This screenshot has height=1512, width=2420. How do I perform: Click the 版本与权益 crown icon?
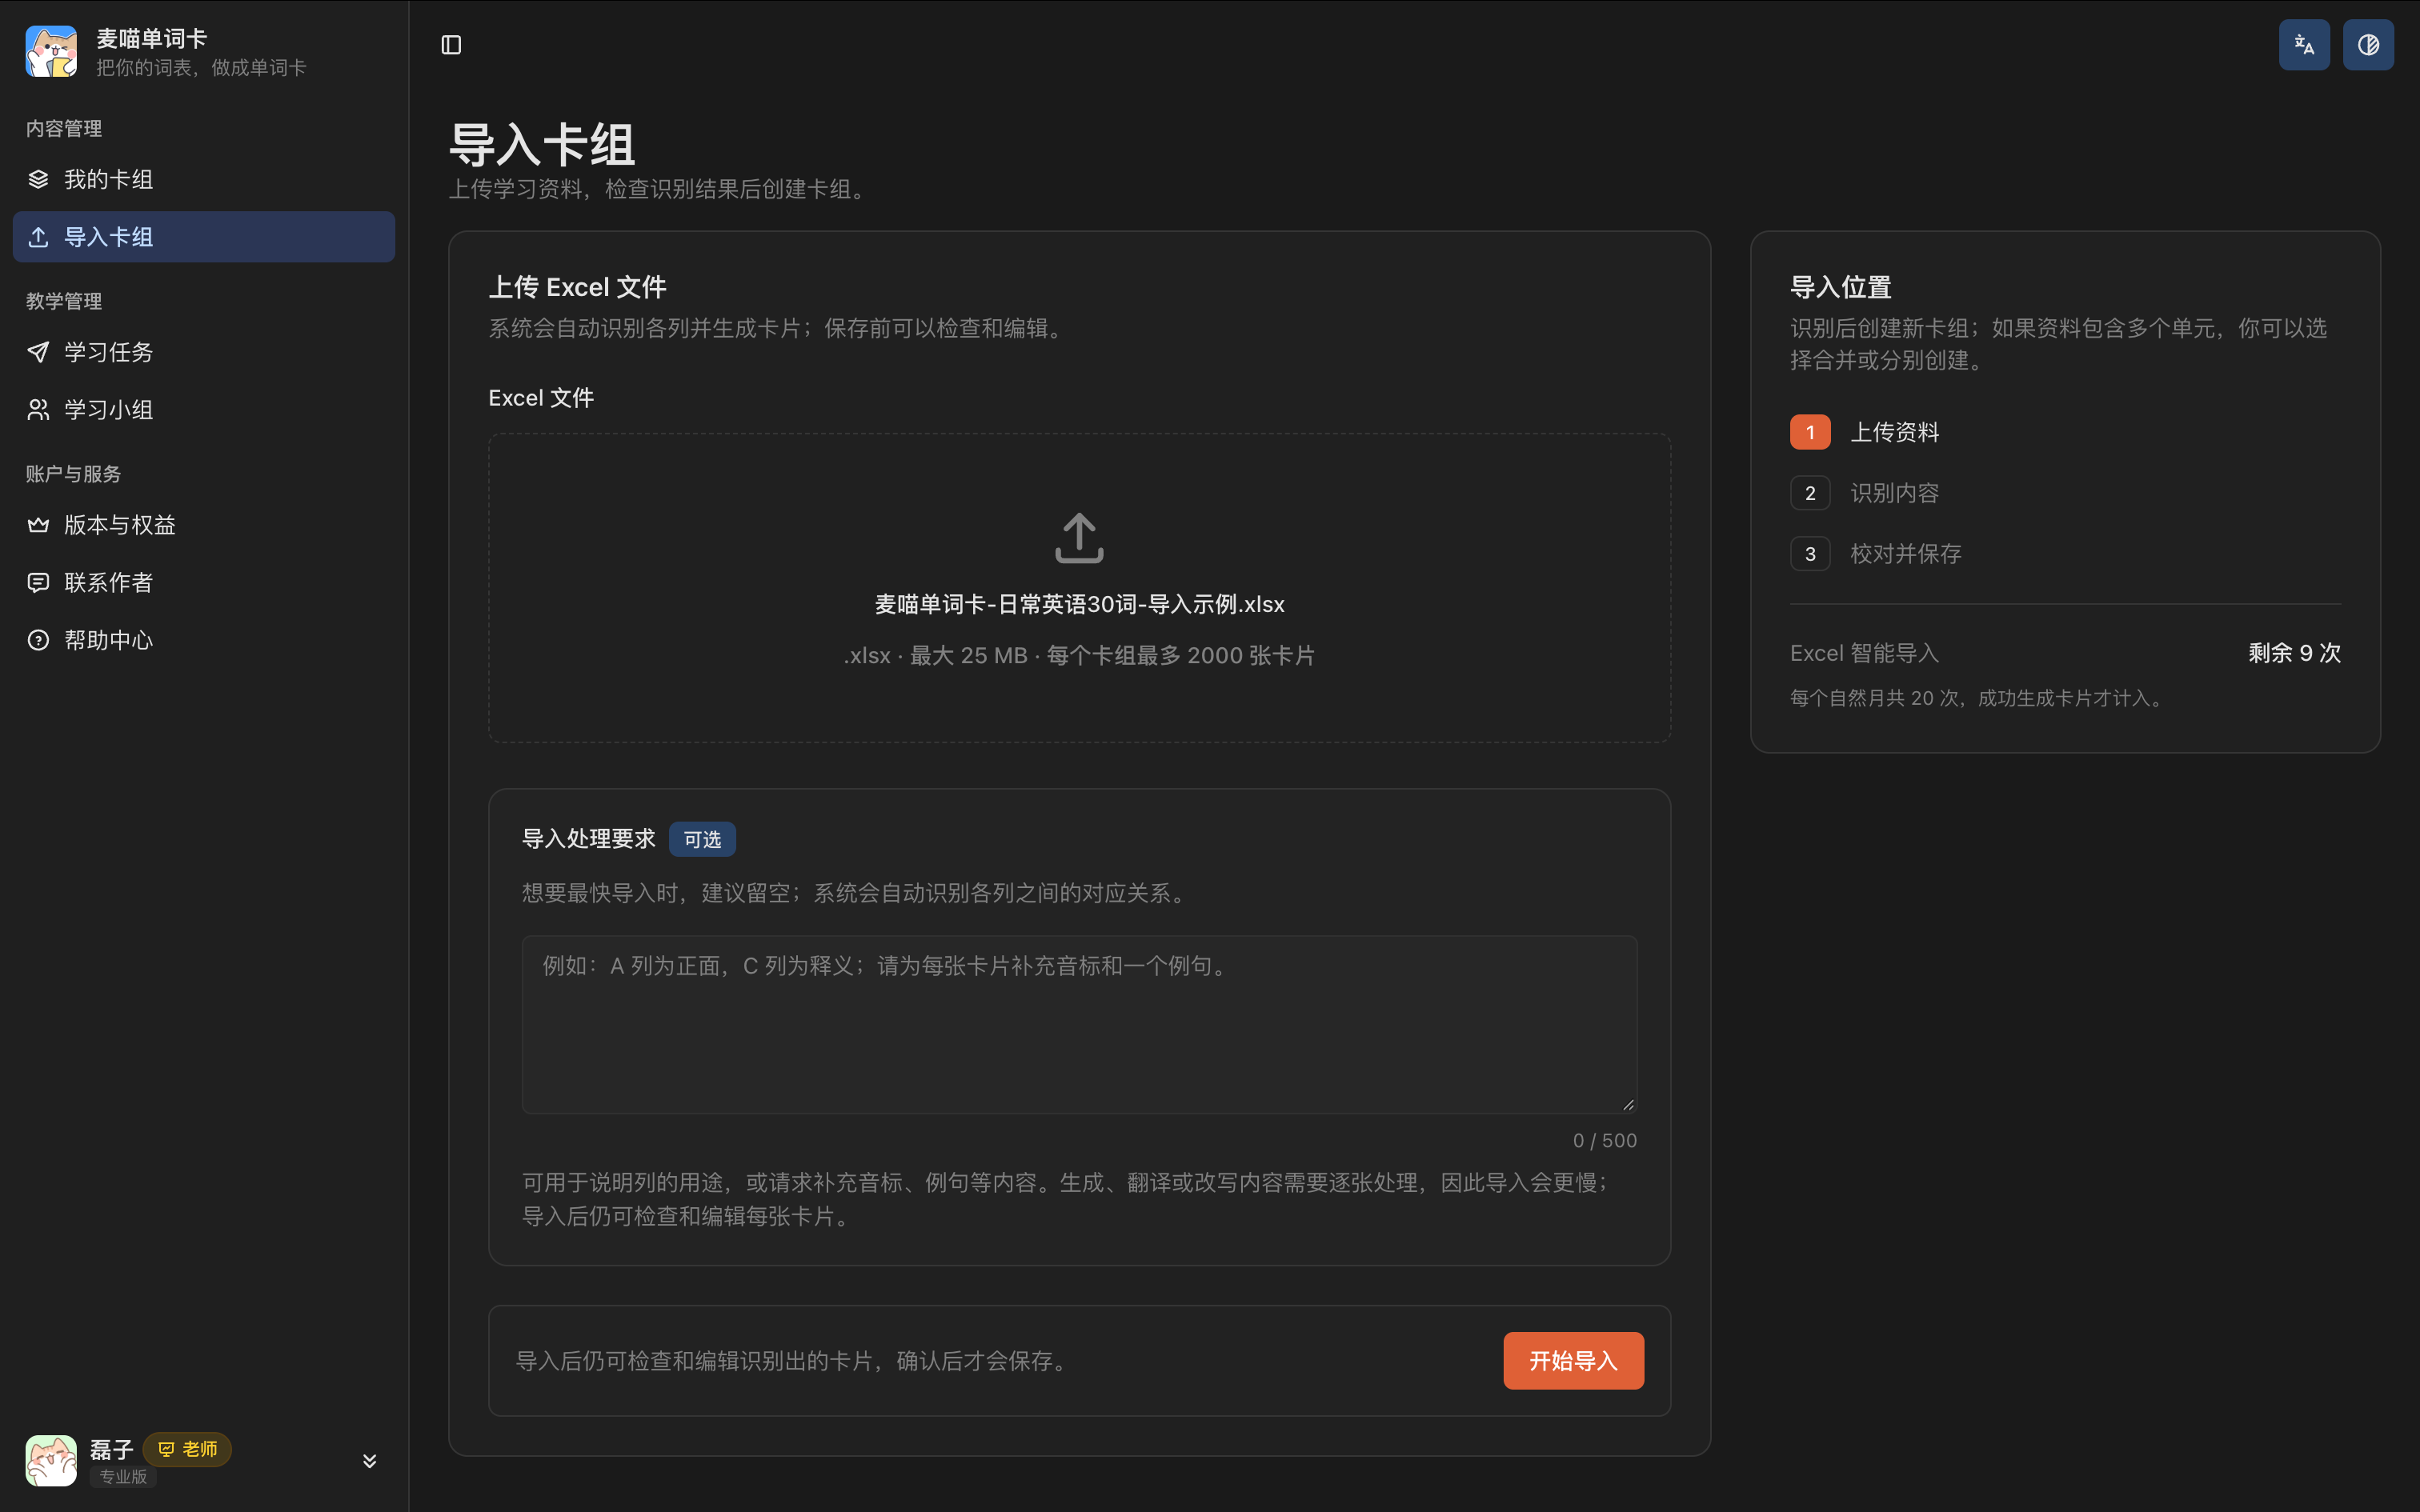tap(38, 525)
